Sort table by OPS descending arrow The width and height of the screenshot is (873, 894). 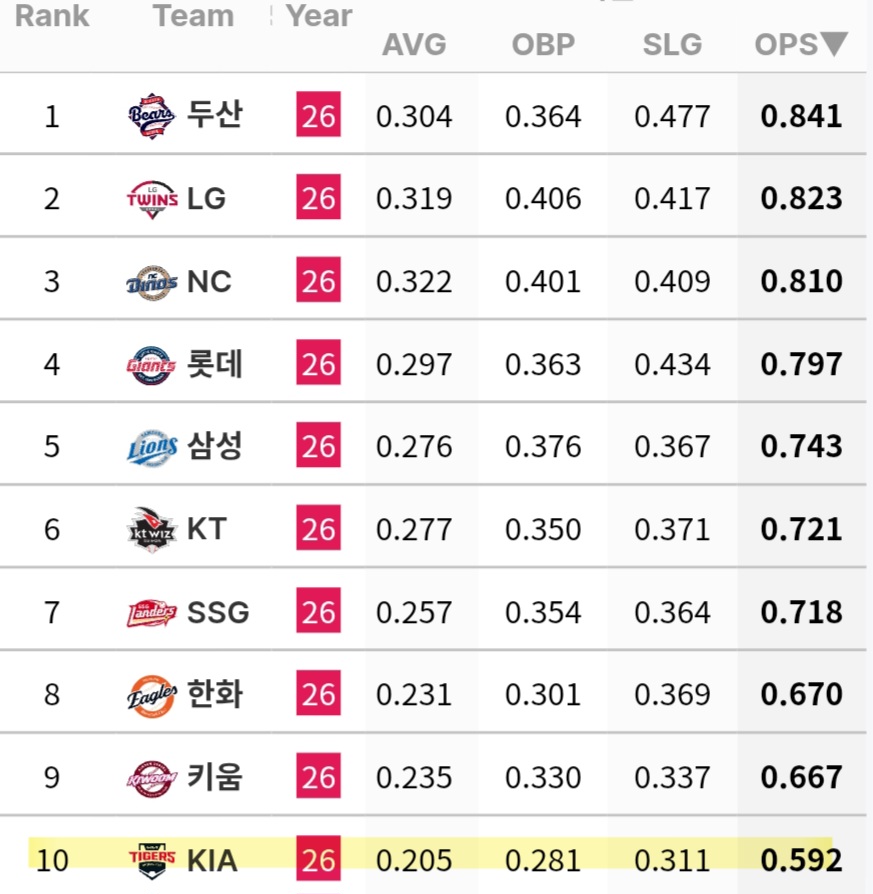834,44
